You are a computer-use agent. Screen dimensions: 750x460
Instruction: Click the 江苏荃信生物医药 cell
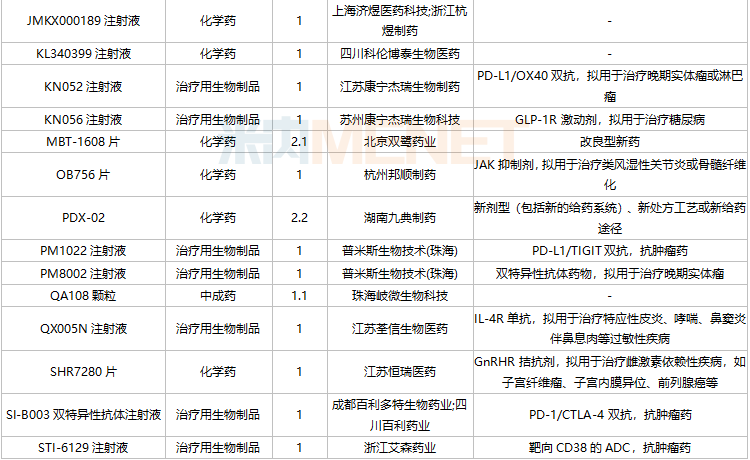click(400, 329)
